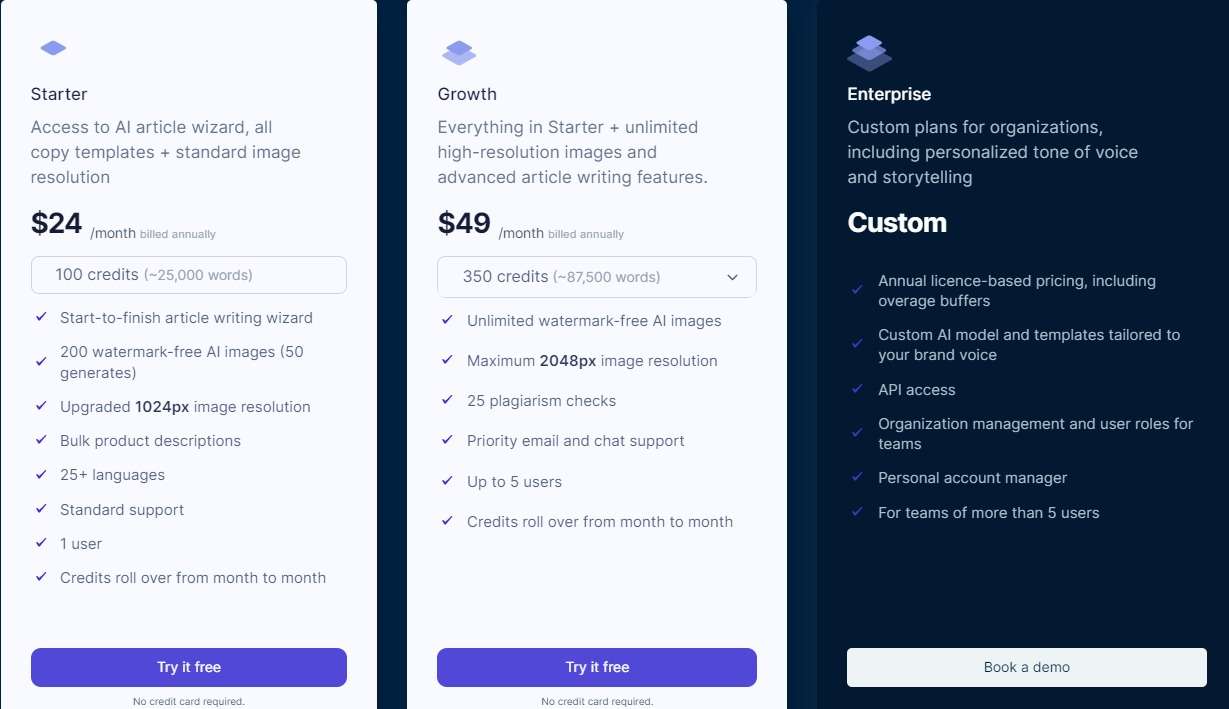Click checkmark next to Bulk product descriptions
Viewport: 1229px width, 709px height.
(x=41, y=440)
